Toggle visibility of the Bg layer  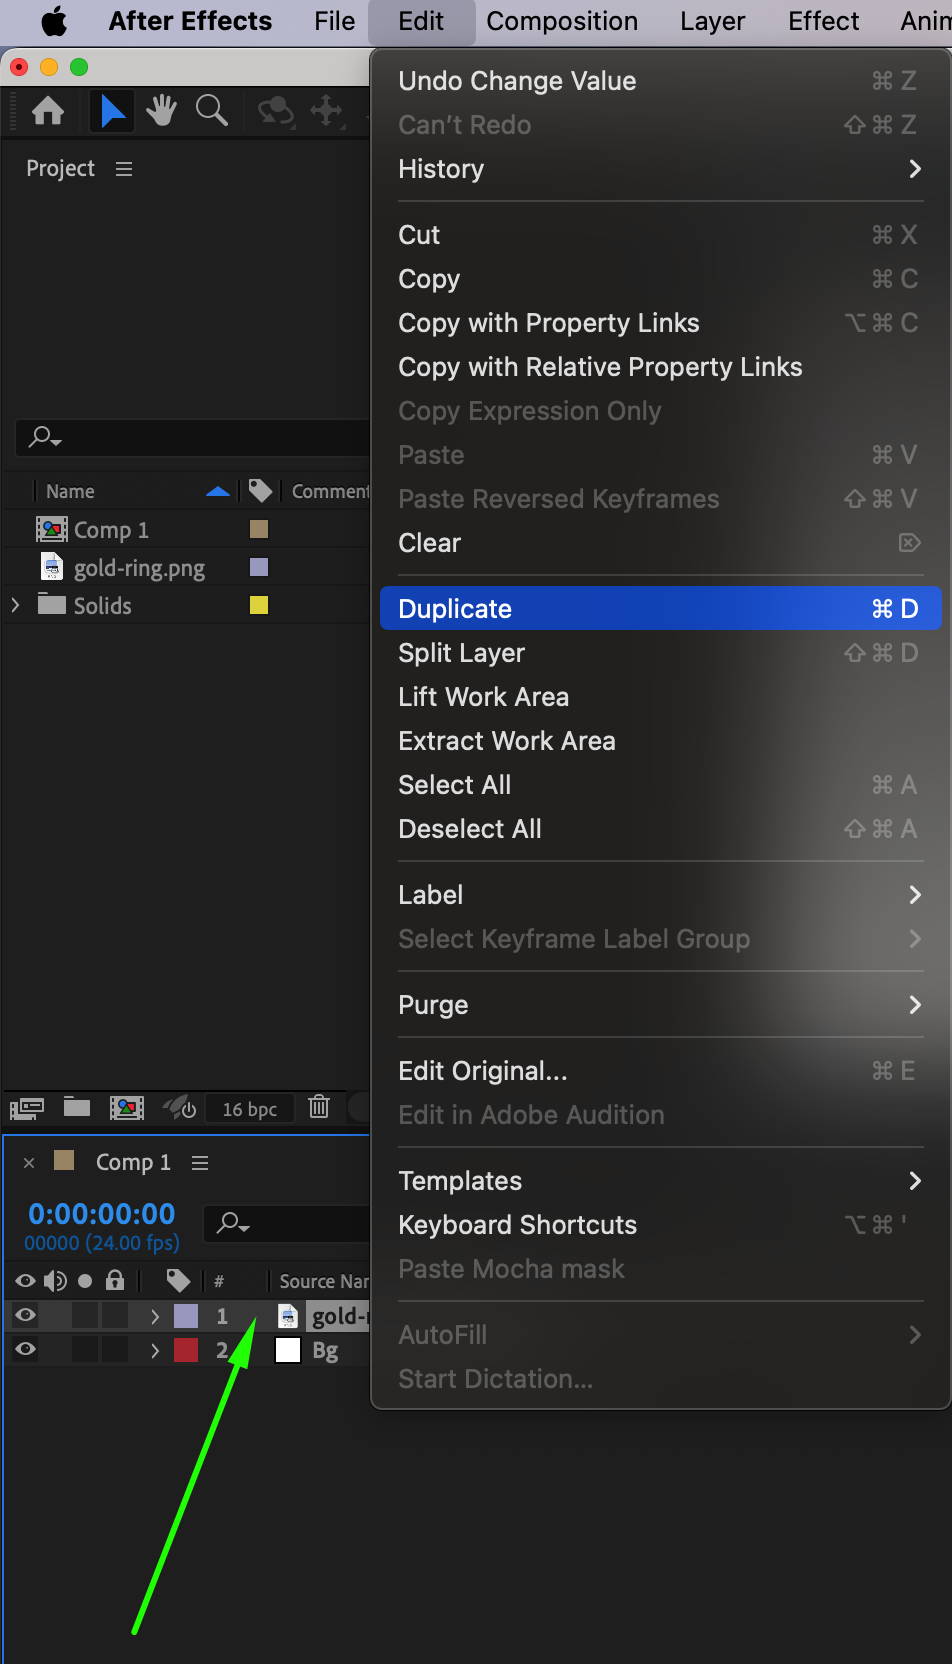[x=26, y=1350]
